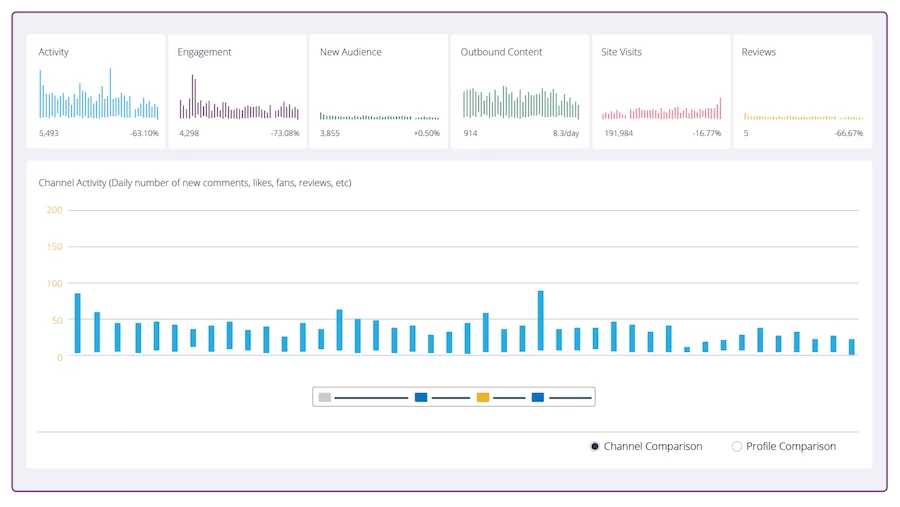Toggle the yellow legend swatch

483,398
